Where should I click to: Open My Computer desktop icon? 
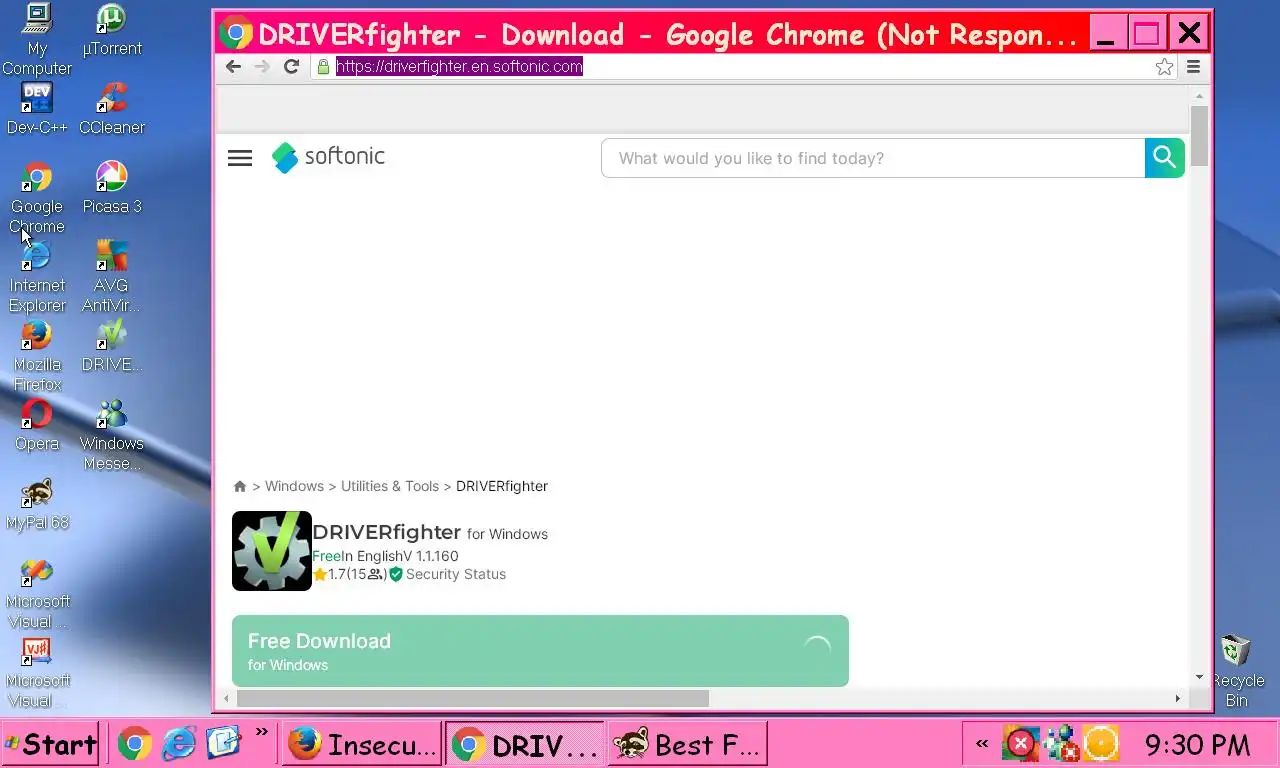pyautogui.click(x=37, y=40)
